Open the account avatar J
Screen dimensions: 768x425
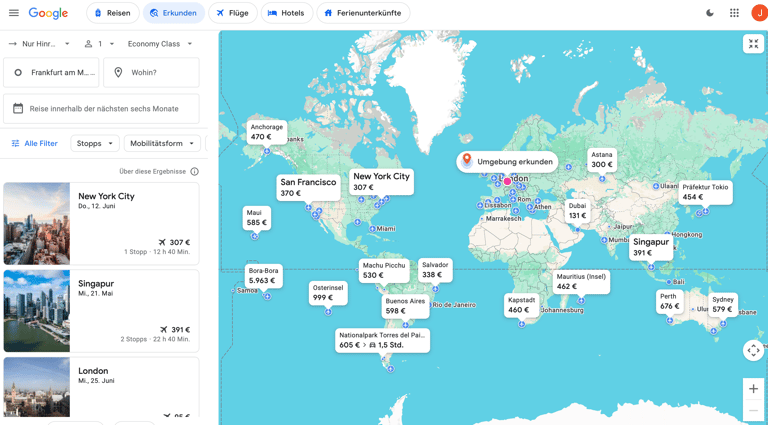tap(760, 13)
